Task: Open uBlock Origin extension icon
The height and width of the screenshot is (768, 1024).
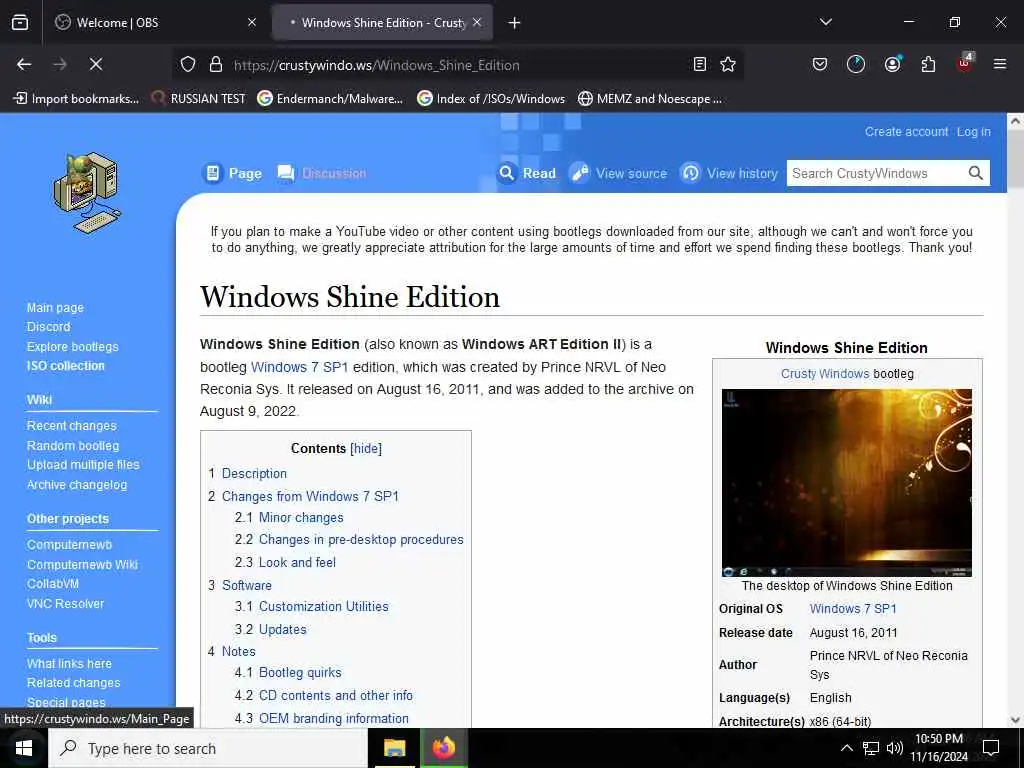Action: click(x=964, y=63)
